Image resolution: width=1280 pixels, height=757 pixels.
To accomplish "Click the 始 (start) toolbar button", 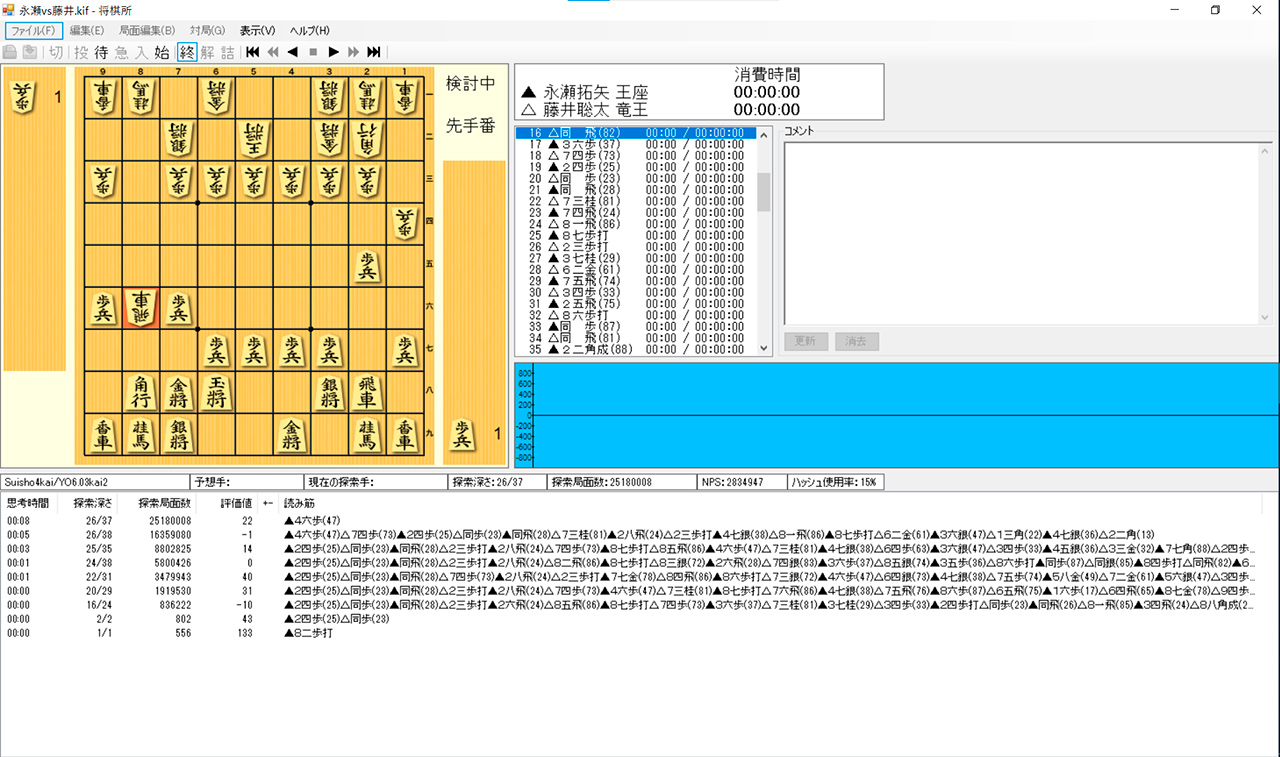I will tap(162, 52).
